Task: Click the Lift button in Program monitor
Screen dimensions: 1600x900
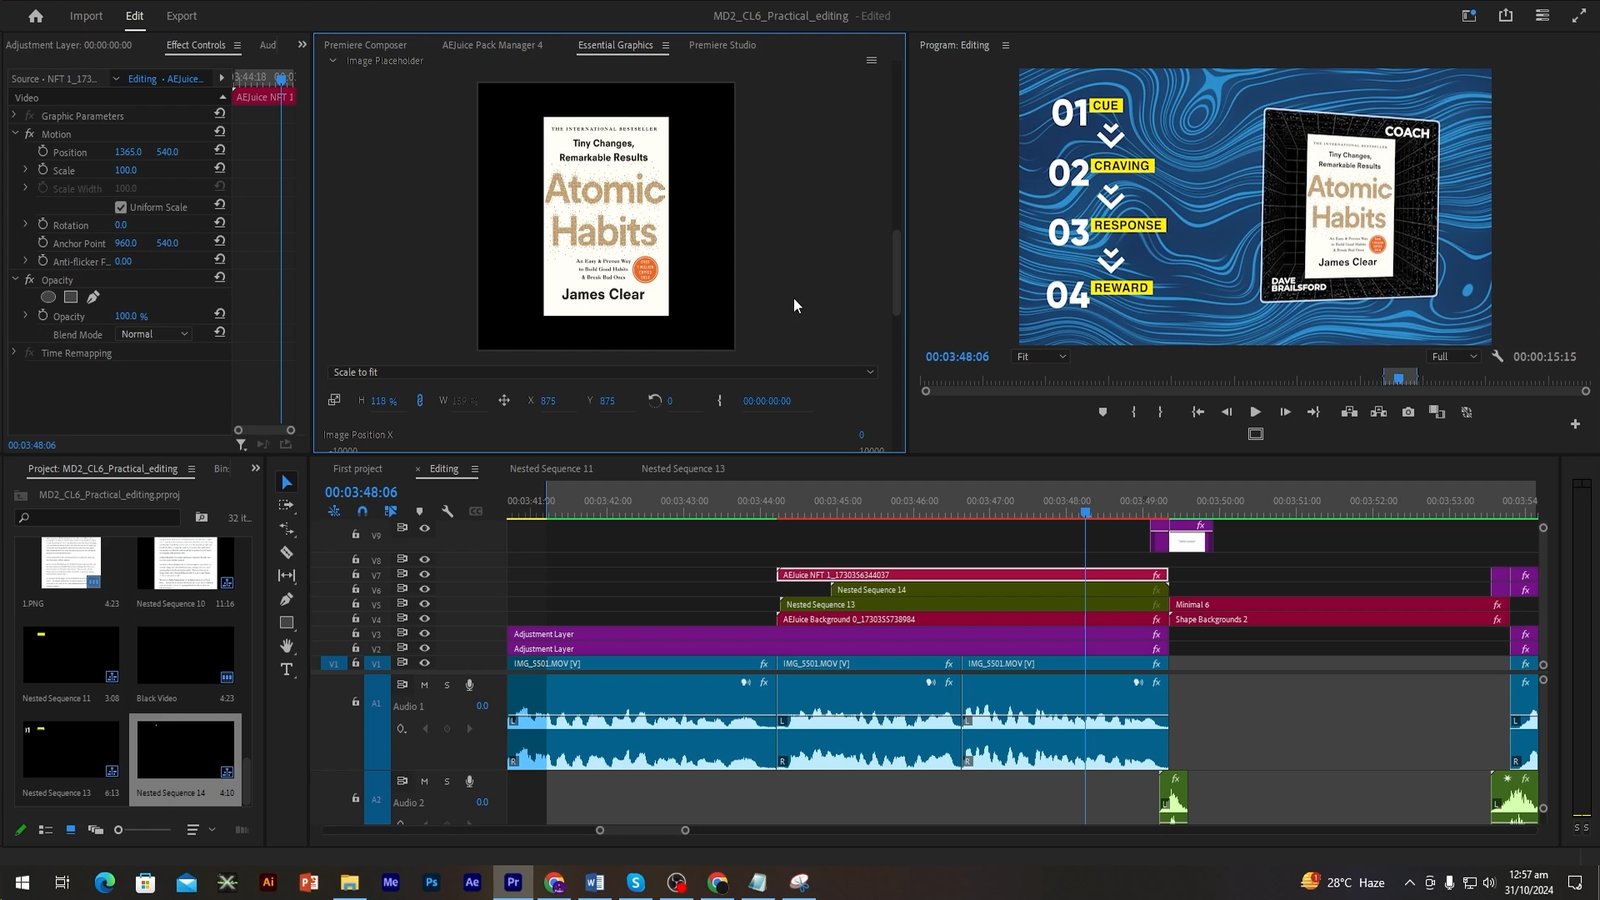Action: point(1349,412)
